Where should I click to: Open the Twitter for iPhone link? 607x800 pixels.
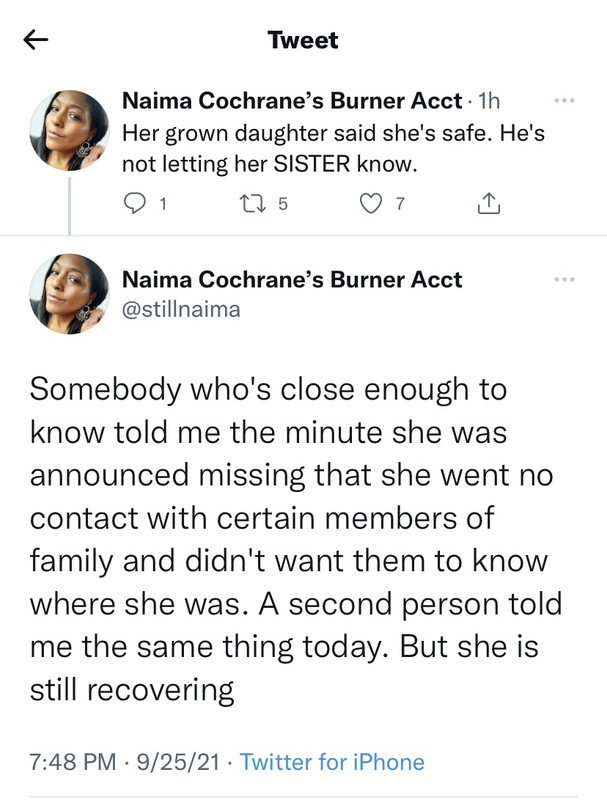[x=332, y=762]
